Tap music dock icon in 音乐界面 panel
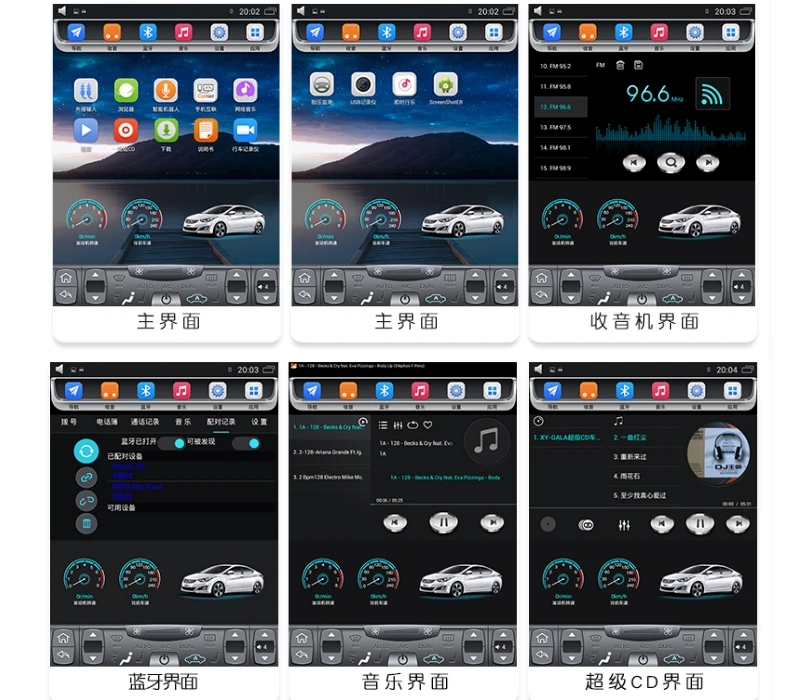Image resolution: width=800 pixels, height=700 pixels. tap(420, 391)
